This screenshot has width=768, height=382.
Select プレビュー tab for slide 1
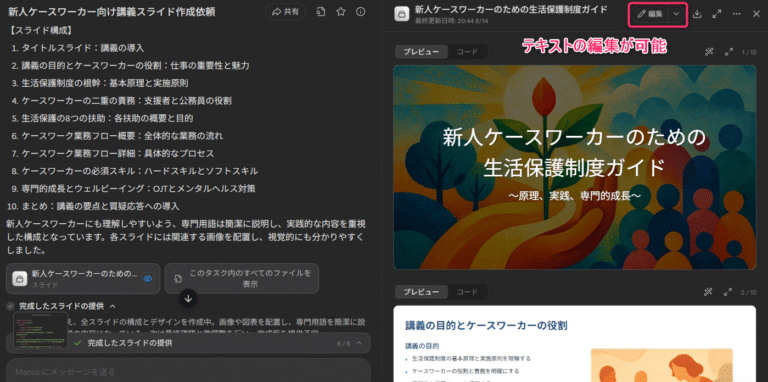[x=421, y=52]
